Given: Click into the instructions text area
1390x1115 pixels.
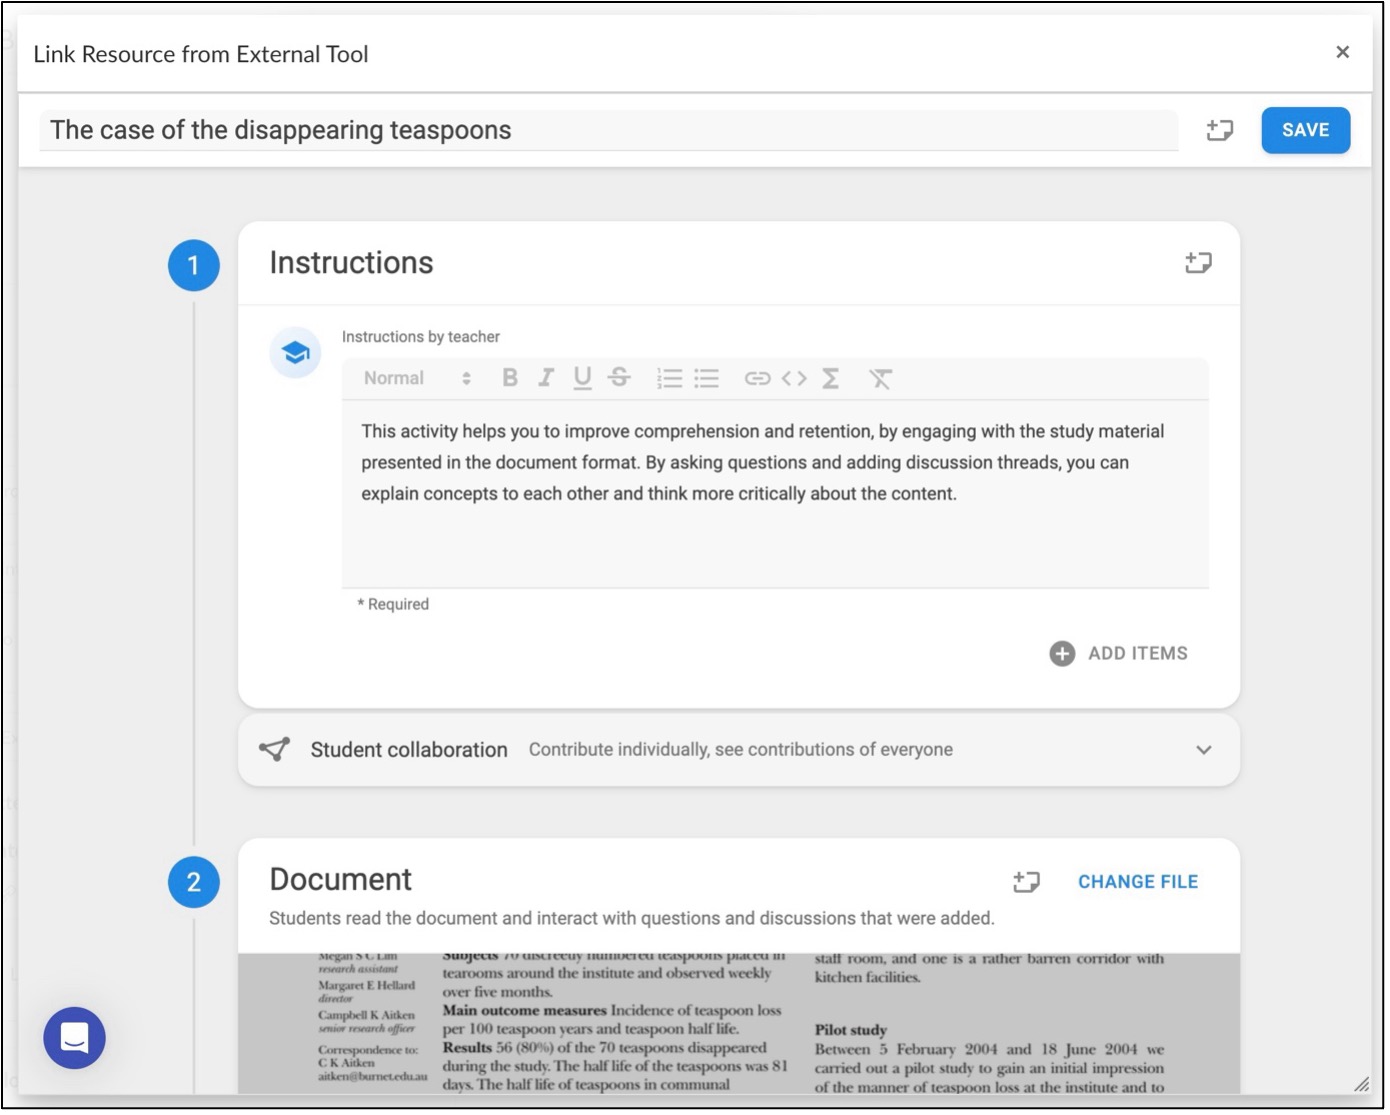Looking at the screenshot, I should coord(775,494).
